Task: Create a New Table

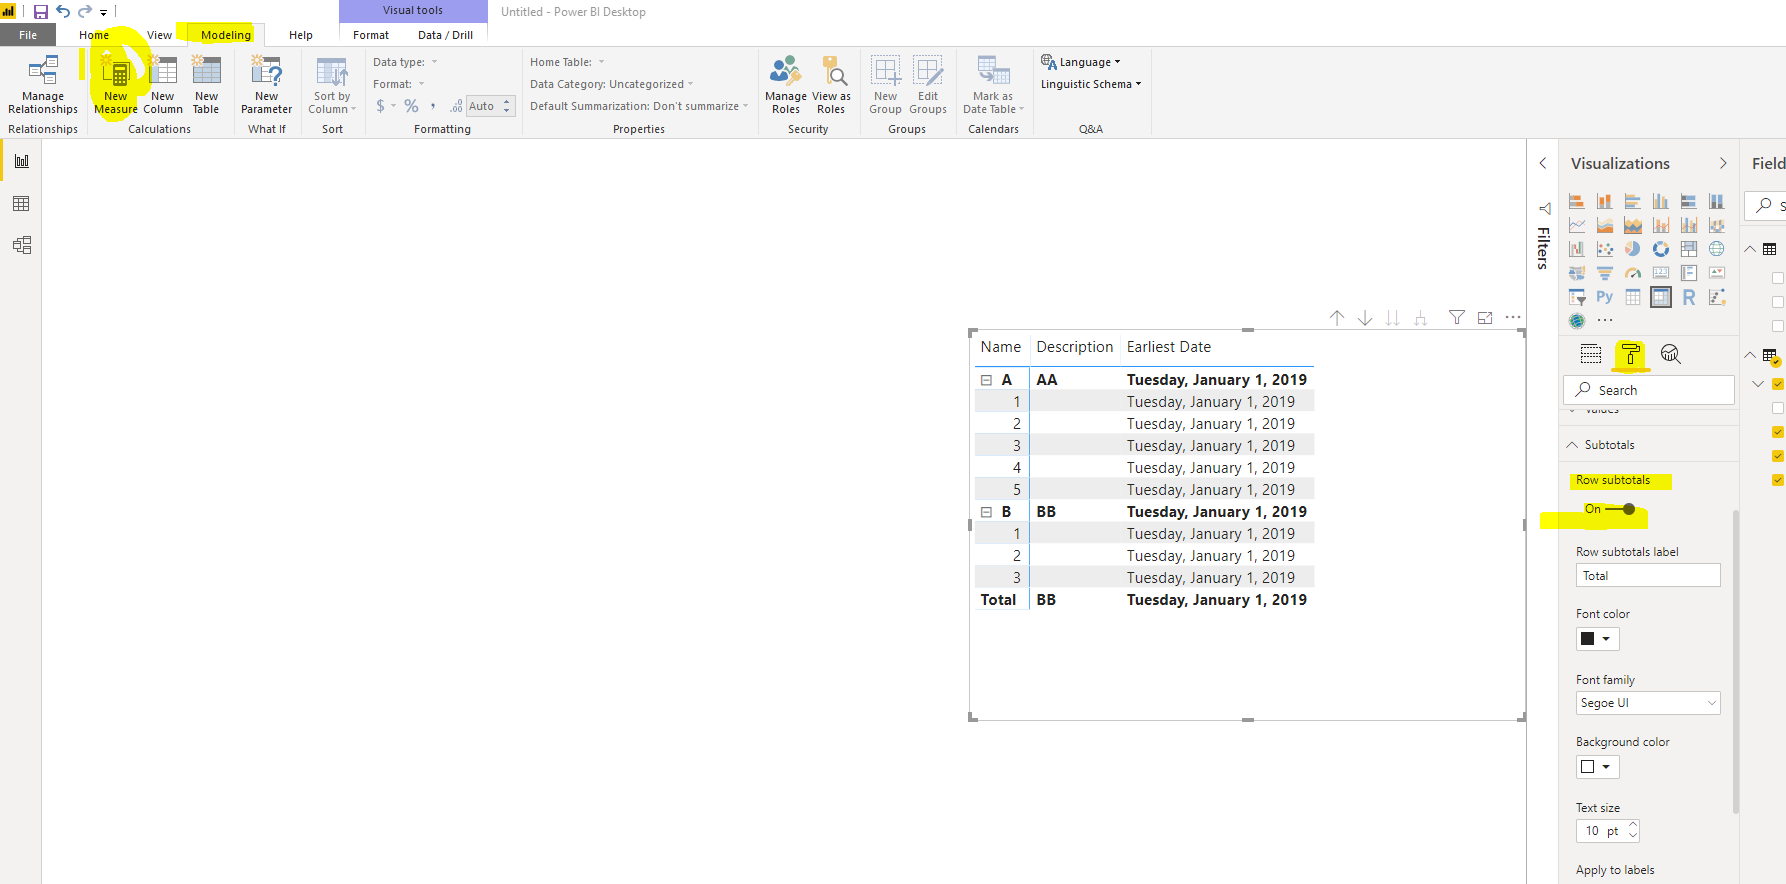Action: point(206,85)
